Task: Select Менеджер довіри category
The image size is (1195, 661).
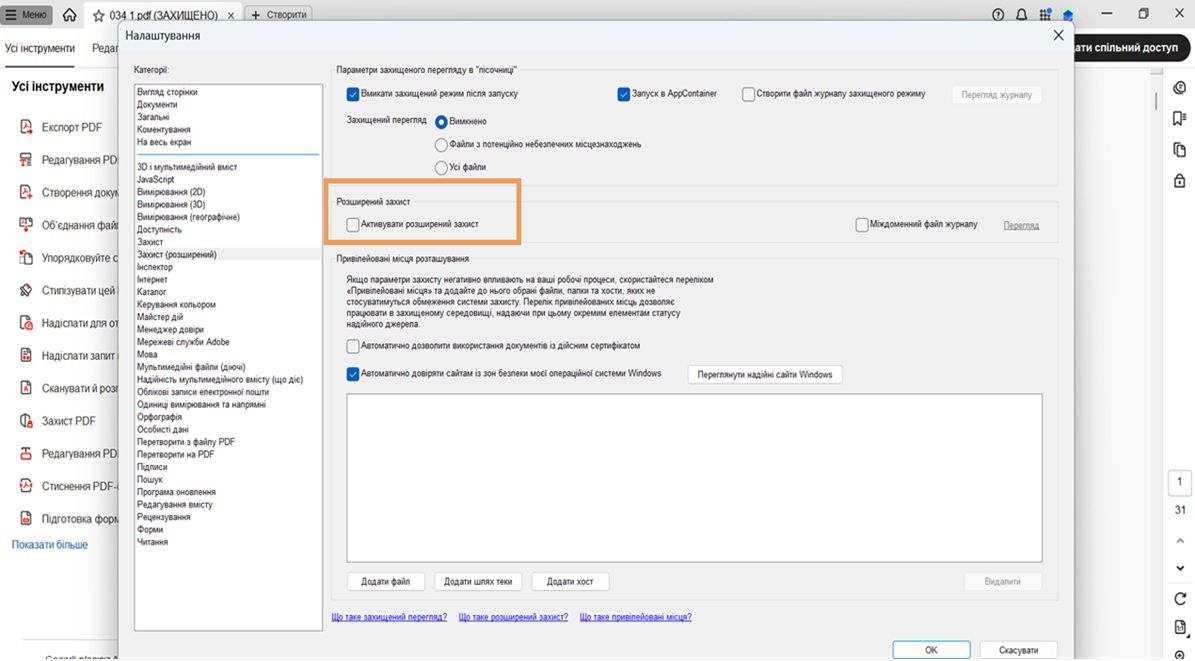Action: 170,329
